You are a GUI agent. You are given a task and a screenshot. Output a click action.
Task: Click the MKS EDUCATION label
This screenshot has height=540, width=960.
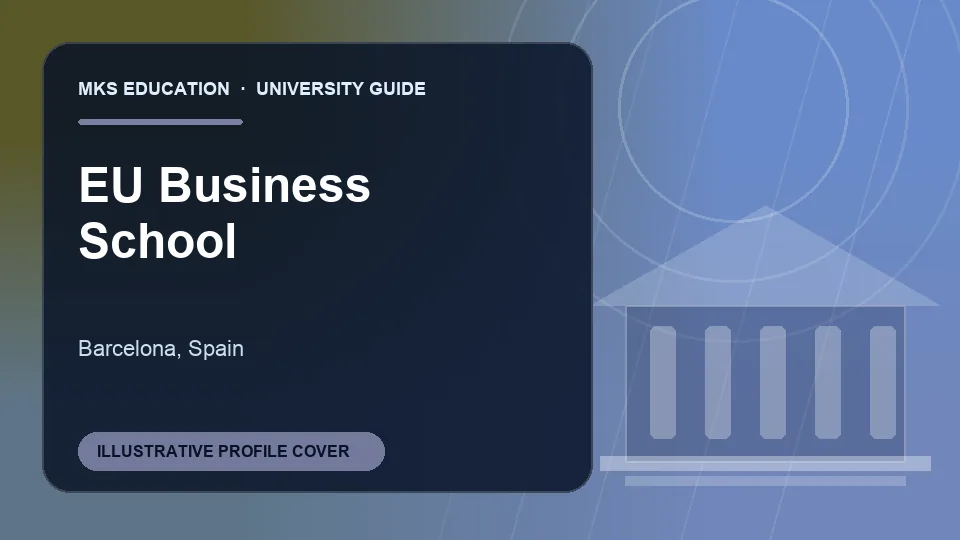(x=154, y=89)
